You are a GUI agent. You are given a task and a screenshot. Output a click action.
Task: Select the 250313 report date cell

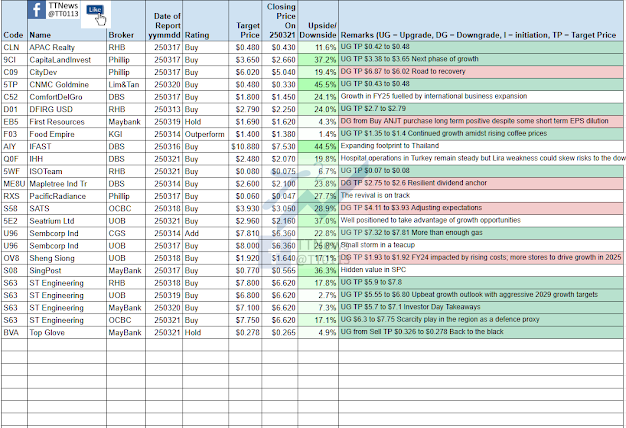point(164,109)
